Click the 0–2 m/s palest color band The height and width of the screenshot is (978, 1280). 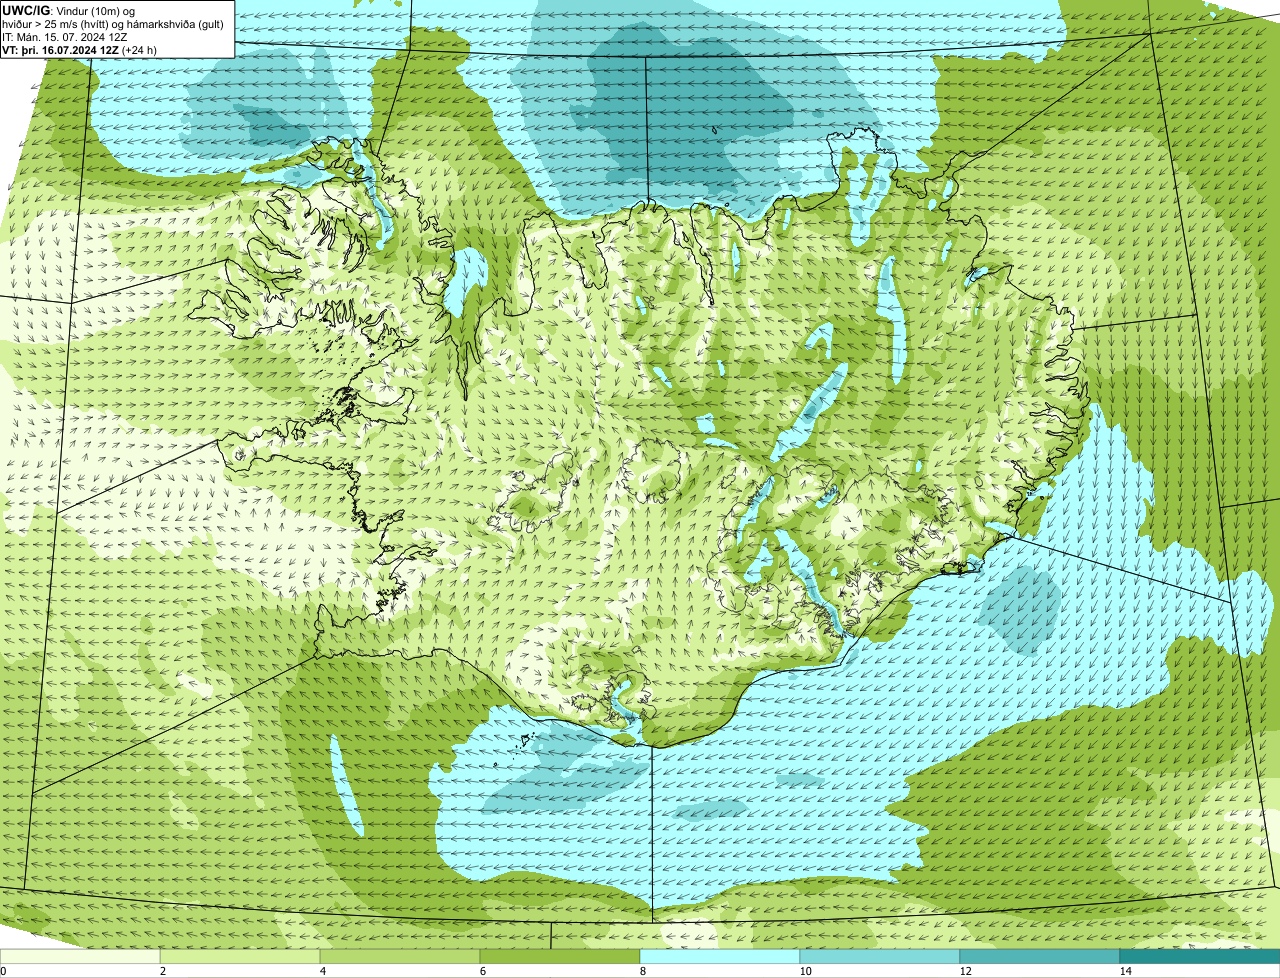80,956
